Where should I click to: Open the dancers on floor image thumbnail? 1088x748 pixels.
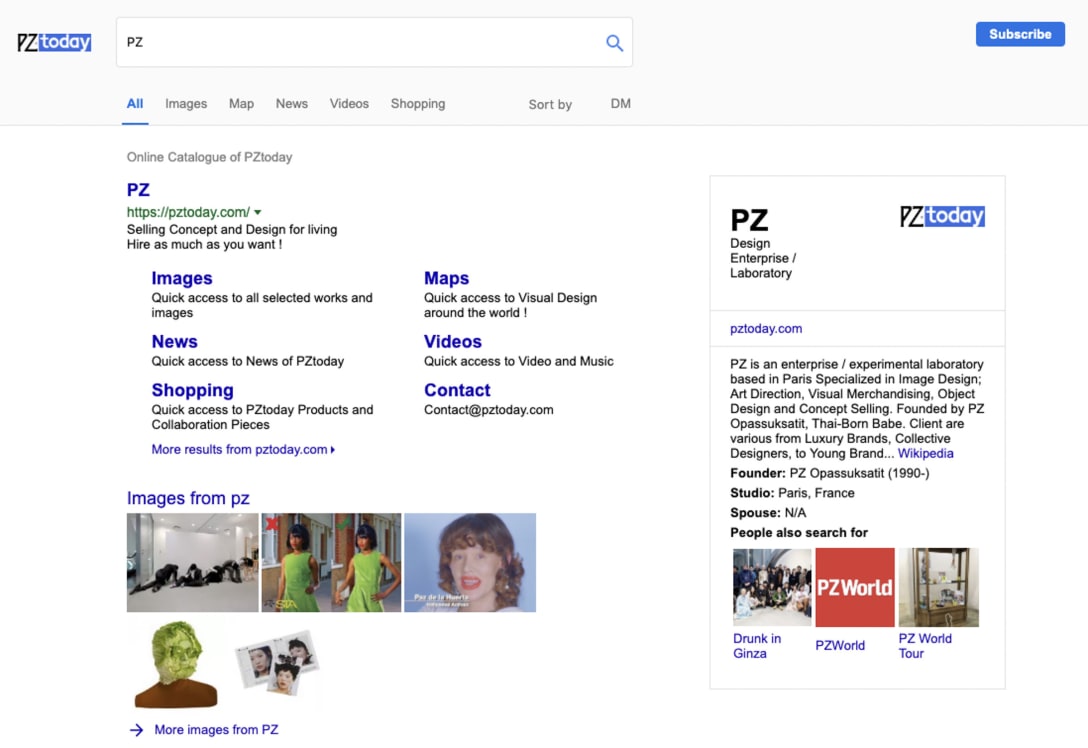(192, 563)
